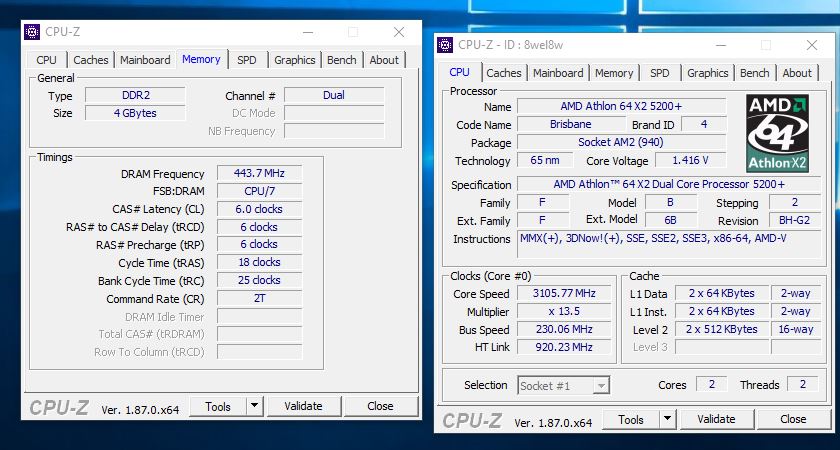This screenshot has width=840, height=450.
Task: Click the Instructions list field
Action: (x=669, y=245)
